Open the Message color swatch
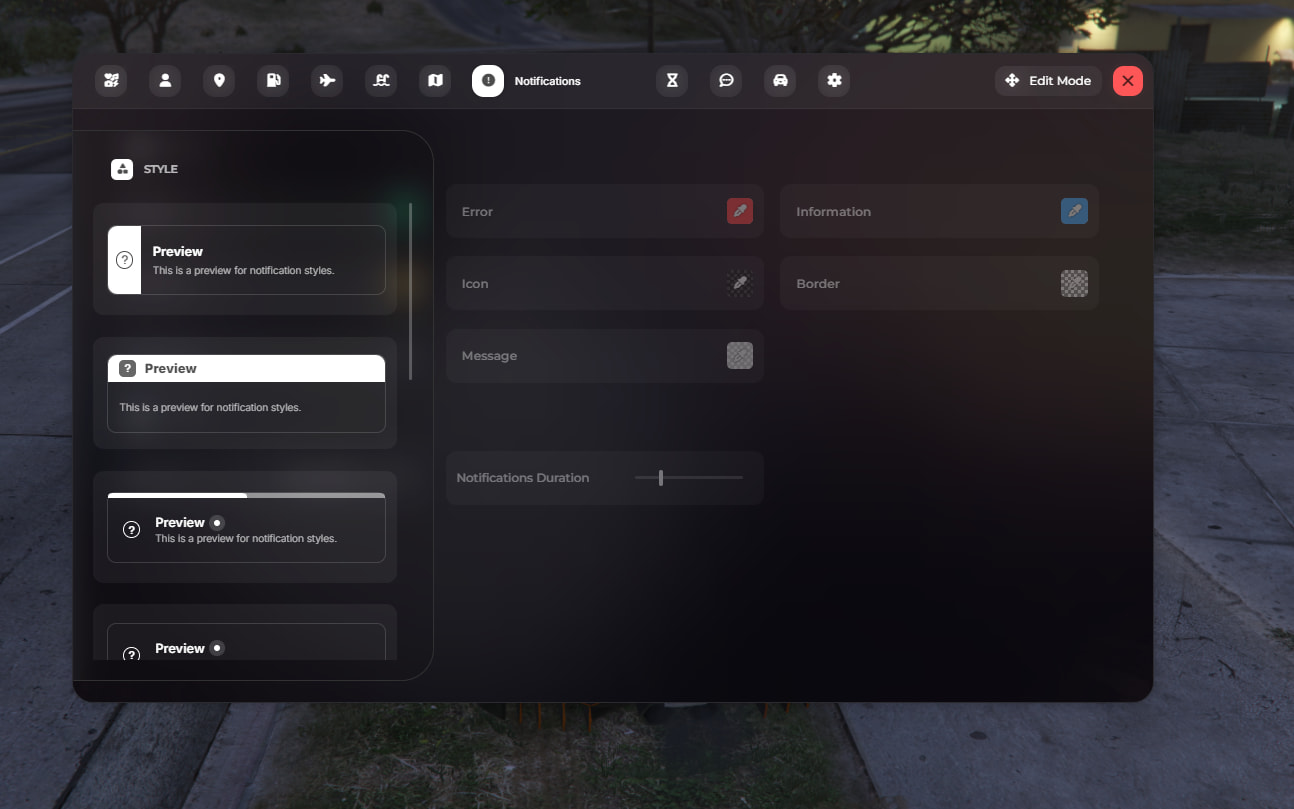The image size is (1294, 809). [x=740, y=355]
